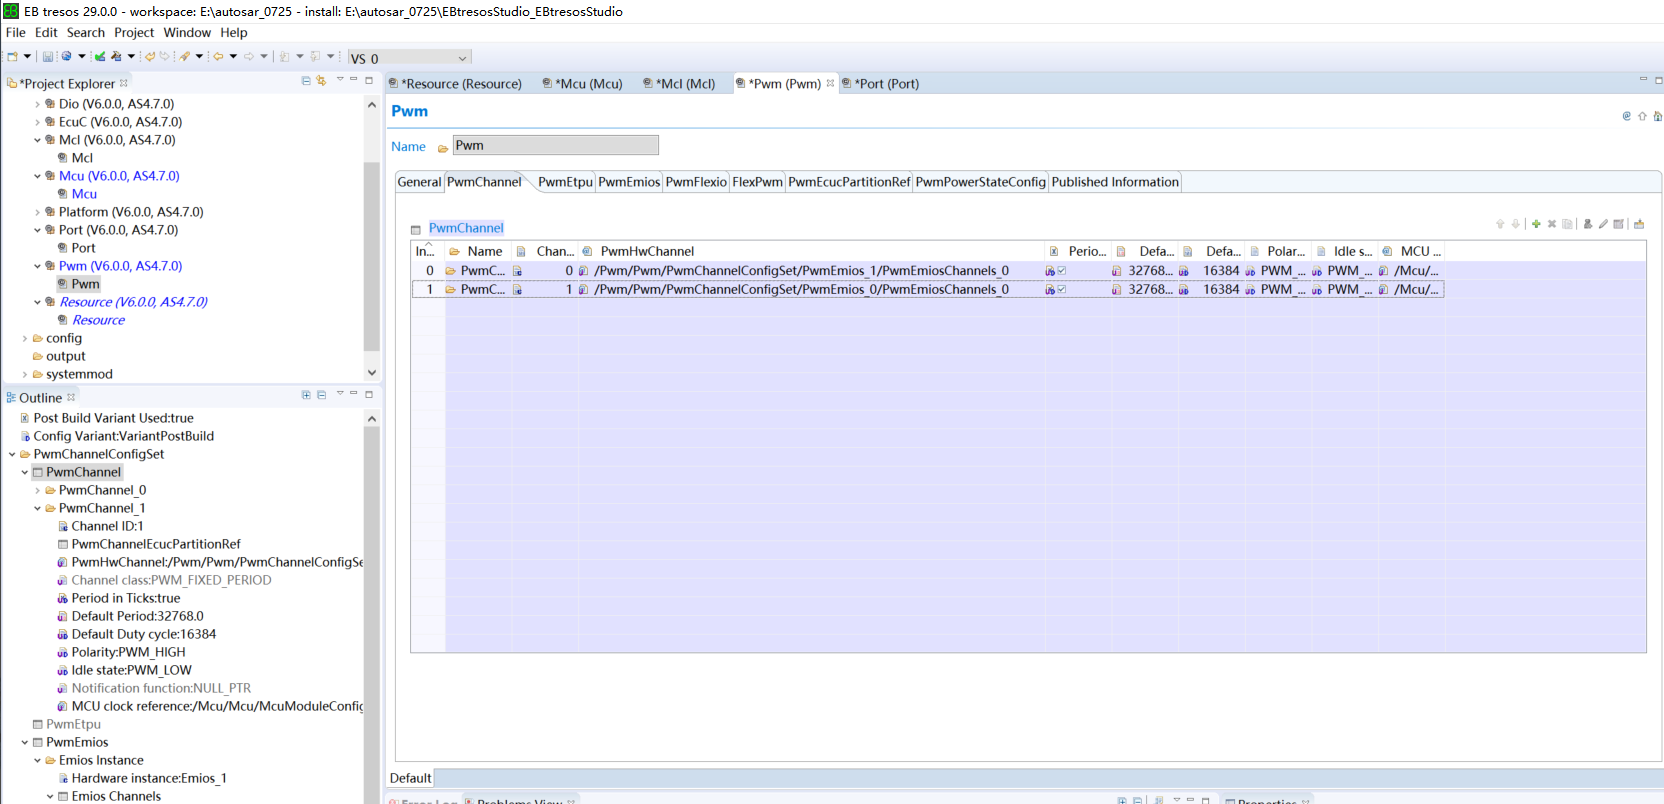Open the General tab
The image size is (1664, 804).
419,182
